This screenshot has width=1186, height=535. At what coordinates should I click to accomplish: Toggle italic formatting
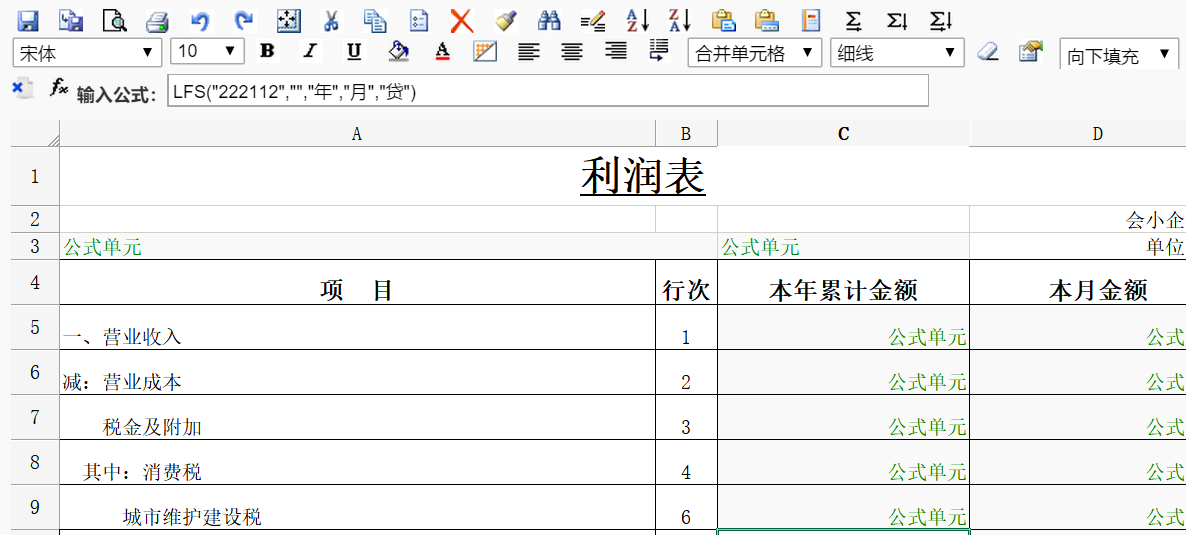[x=309, y=51]
